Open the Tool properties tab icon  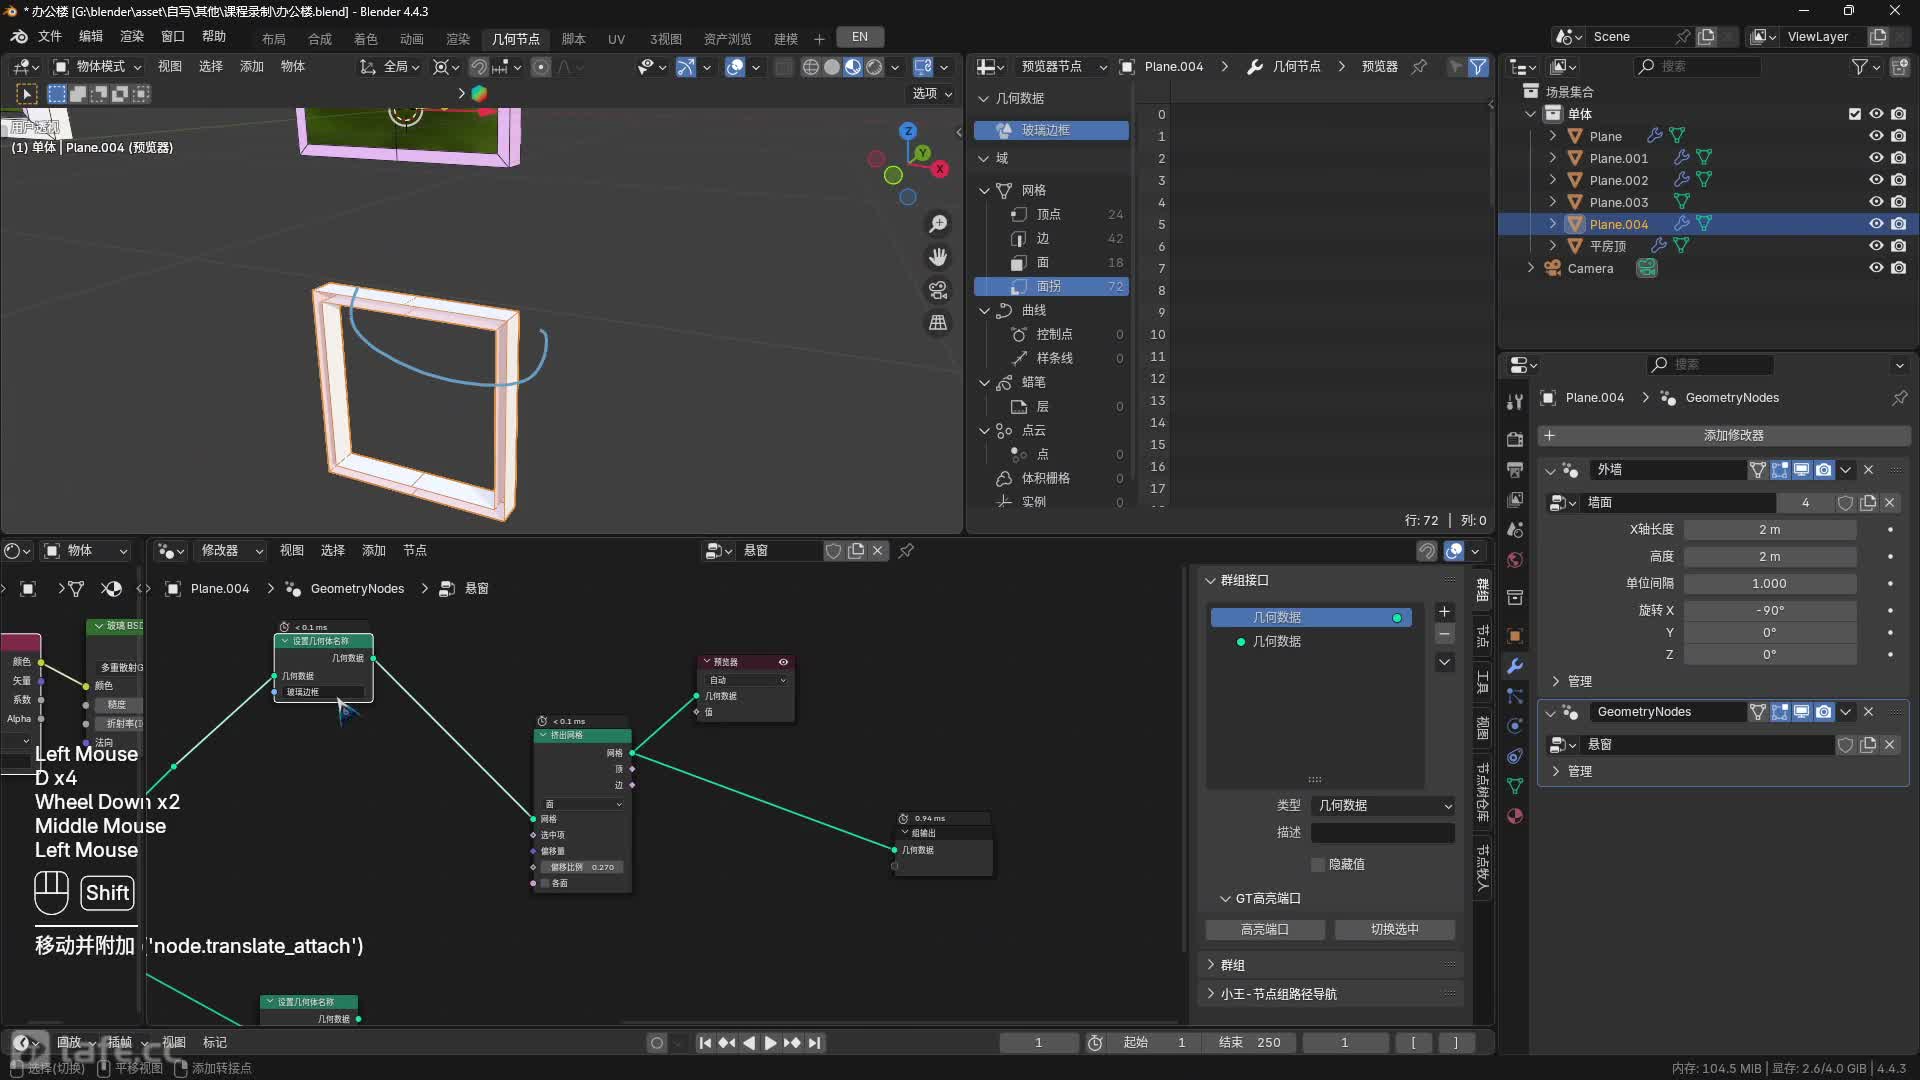pyautogui.click(x=1515, y=402)
